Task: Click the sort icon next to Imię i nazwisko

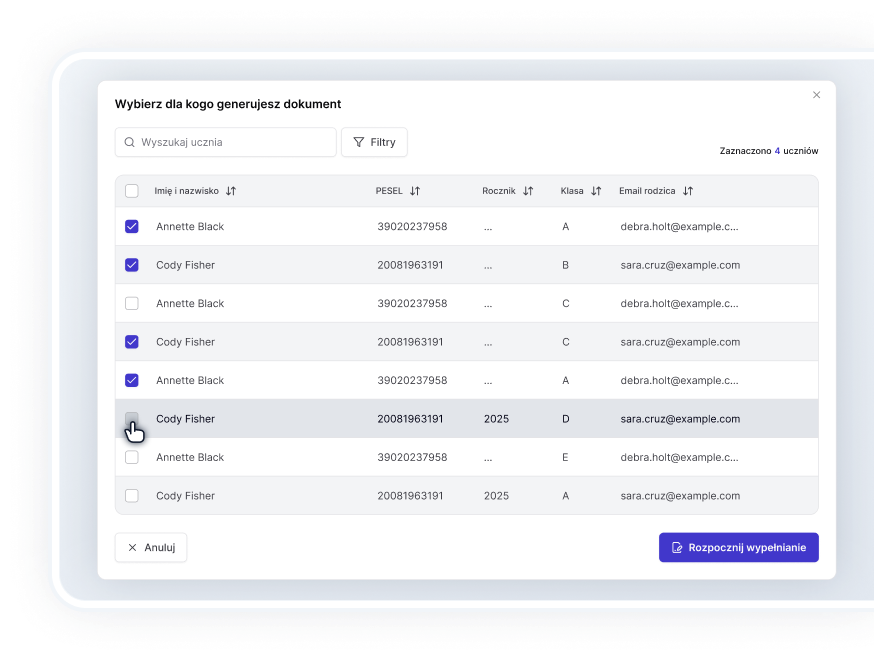Action: (x=231, y=191)
